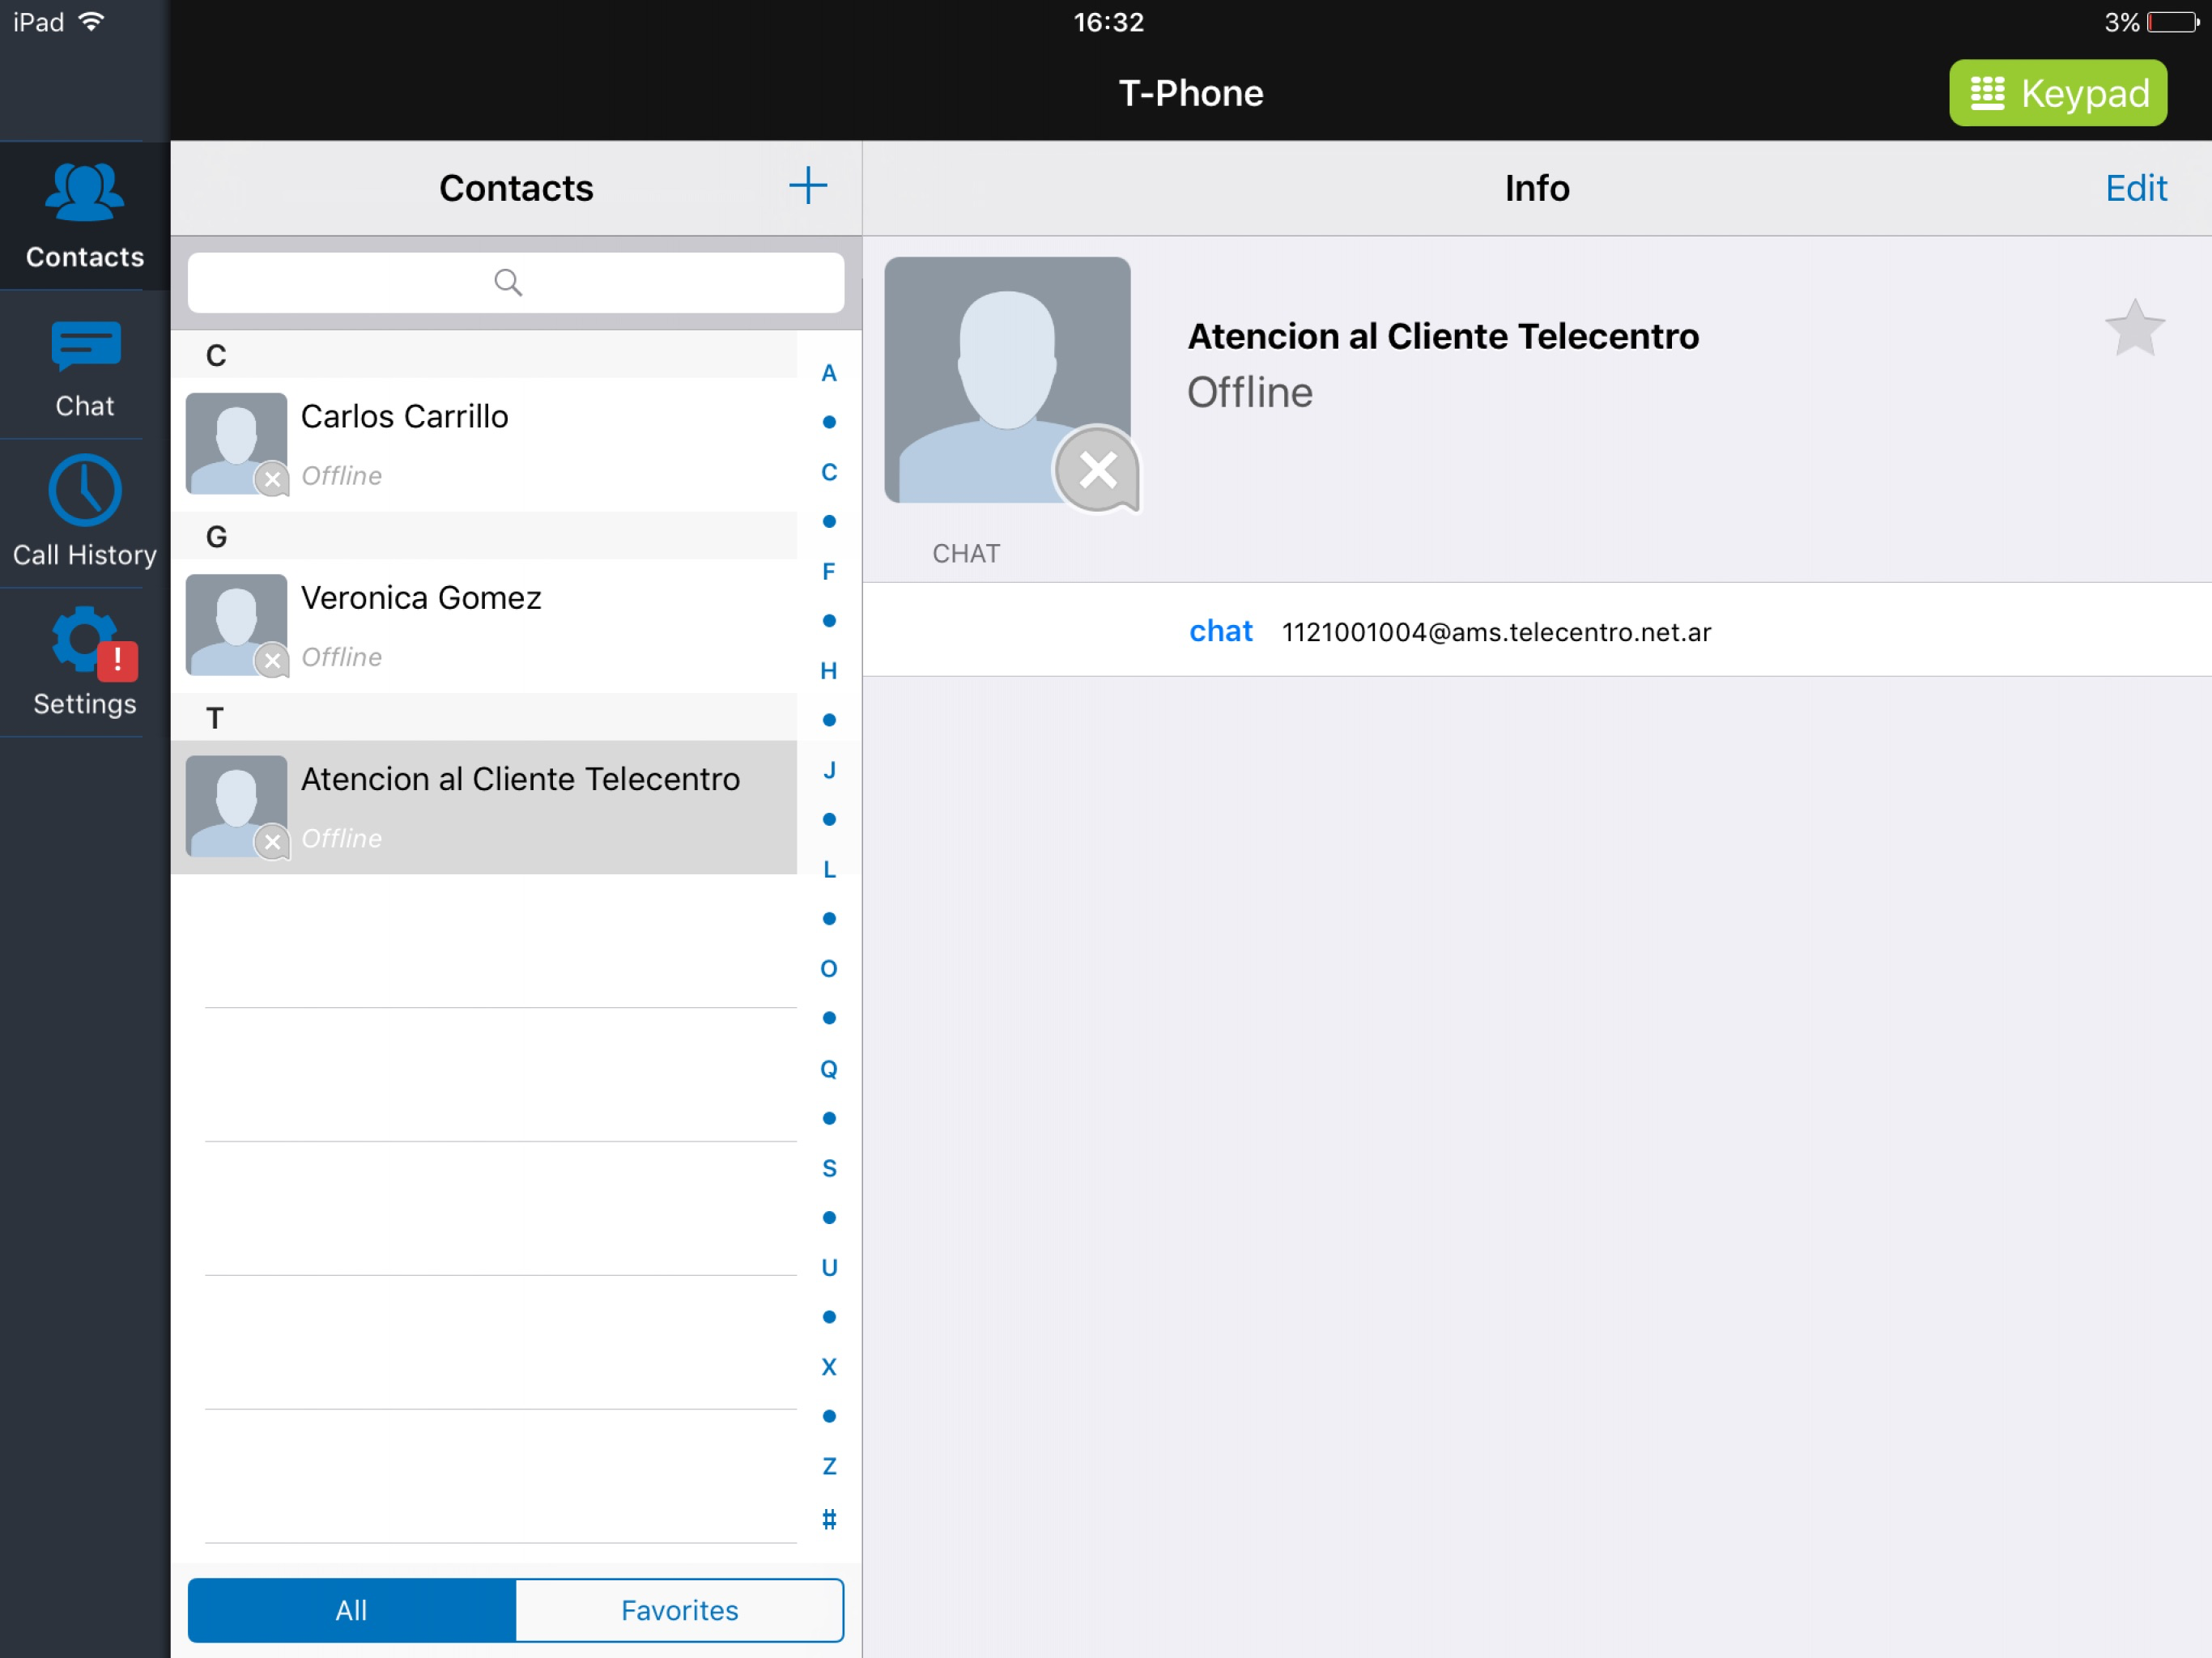The height and width of the screenshot is (1658, 2212).
Task: Open the Contacts sidebar tab
Action: (x=85, y=216)
